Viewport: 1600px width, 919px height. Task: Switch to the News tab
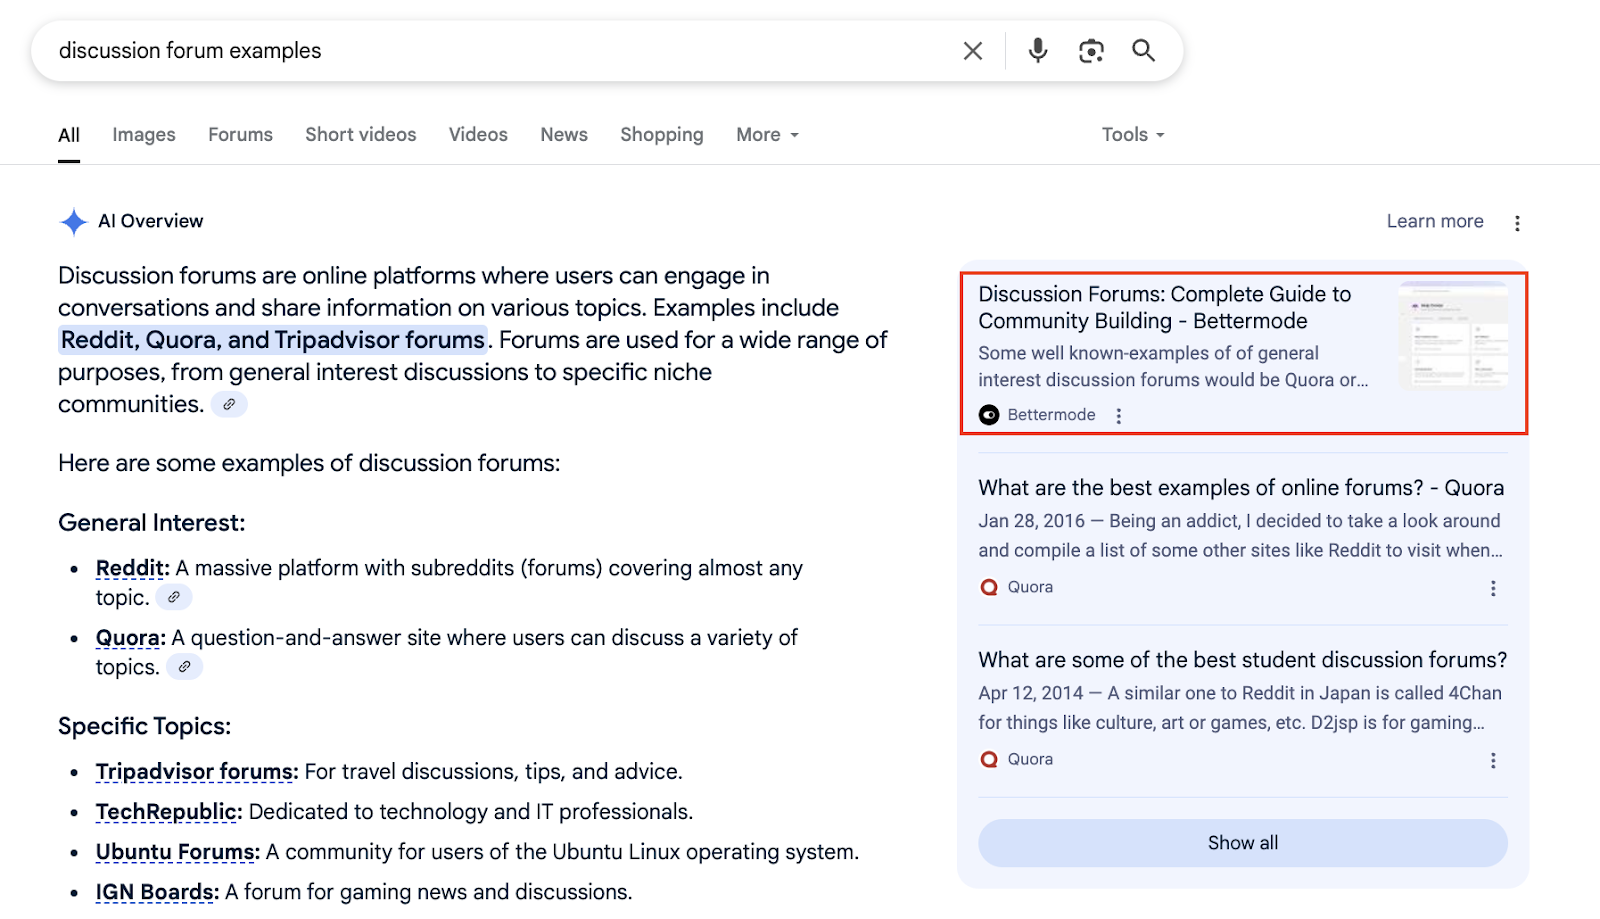click(564, 135)
